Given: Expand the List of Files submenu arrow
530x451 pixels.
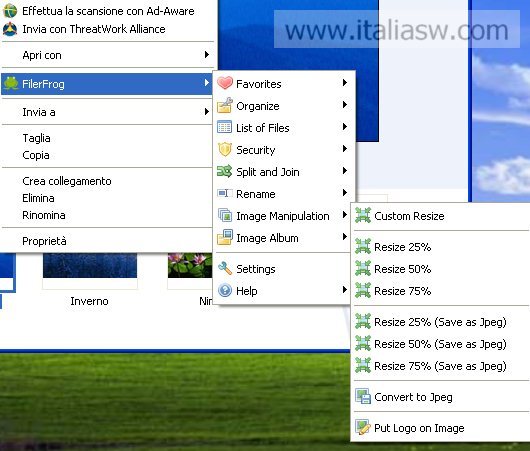Looking at the screenshot, I should click(344, 127).
